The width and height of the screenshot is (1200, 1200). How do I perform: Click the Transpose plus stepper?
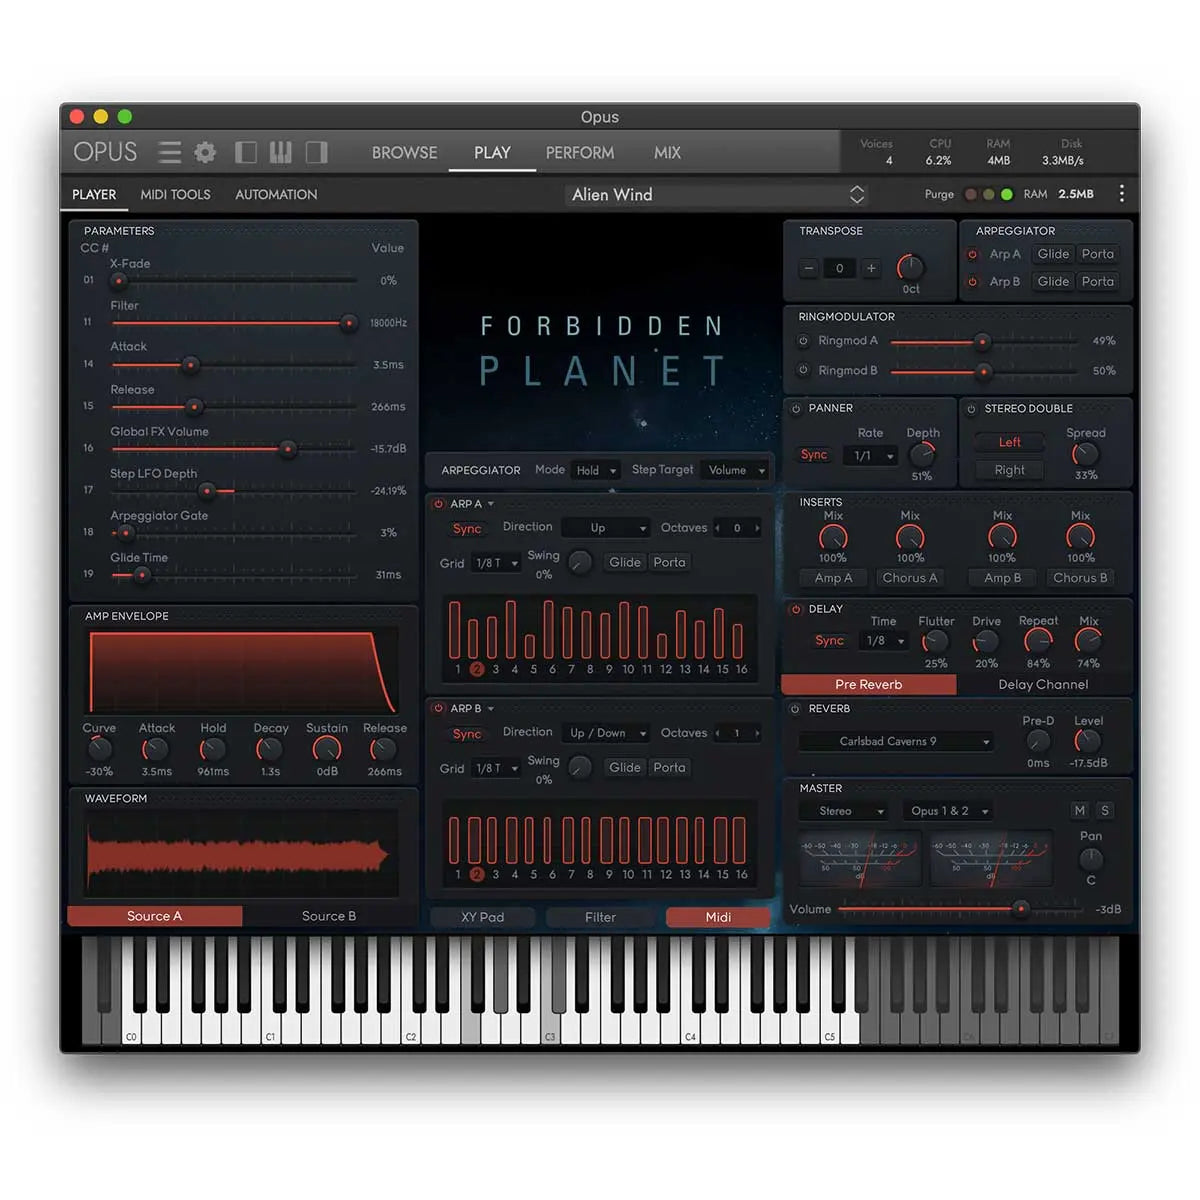coord(871,268)
